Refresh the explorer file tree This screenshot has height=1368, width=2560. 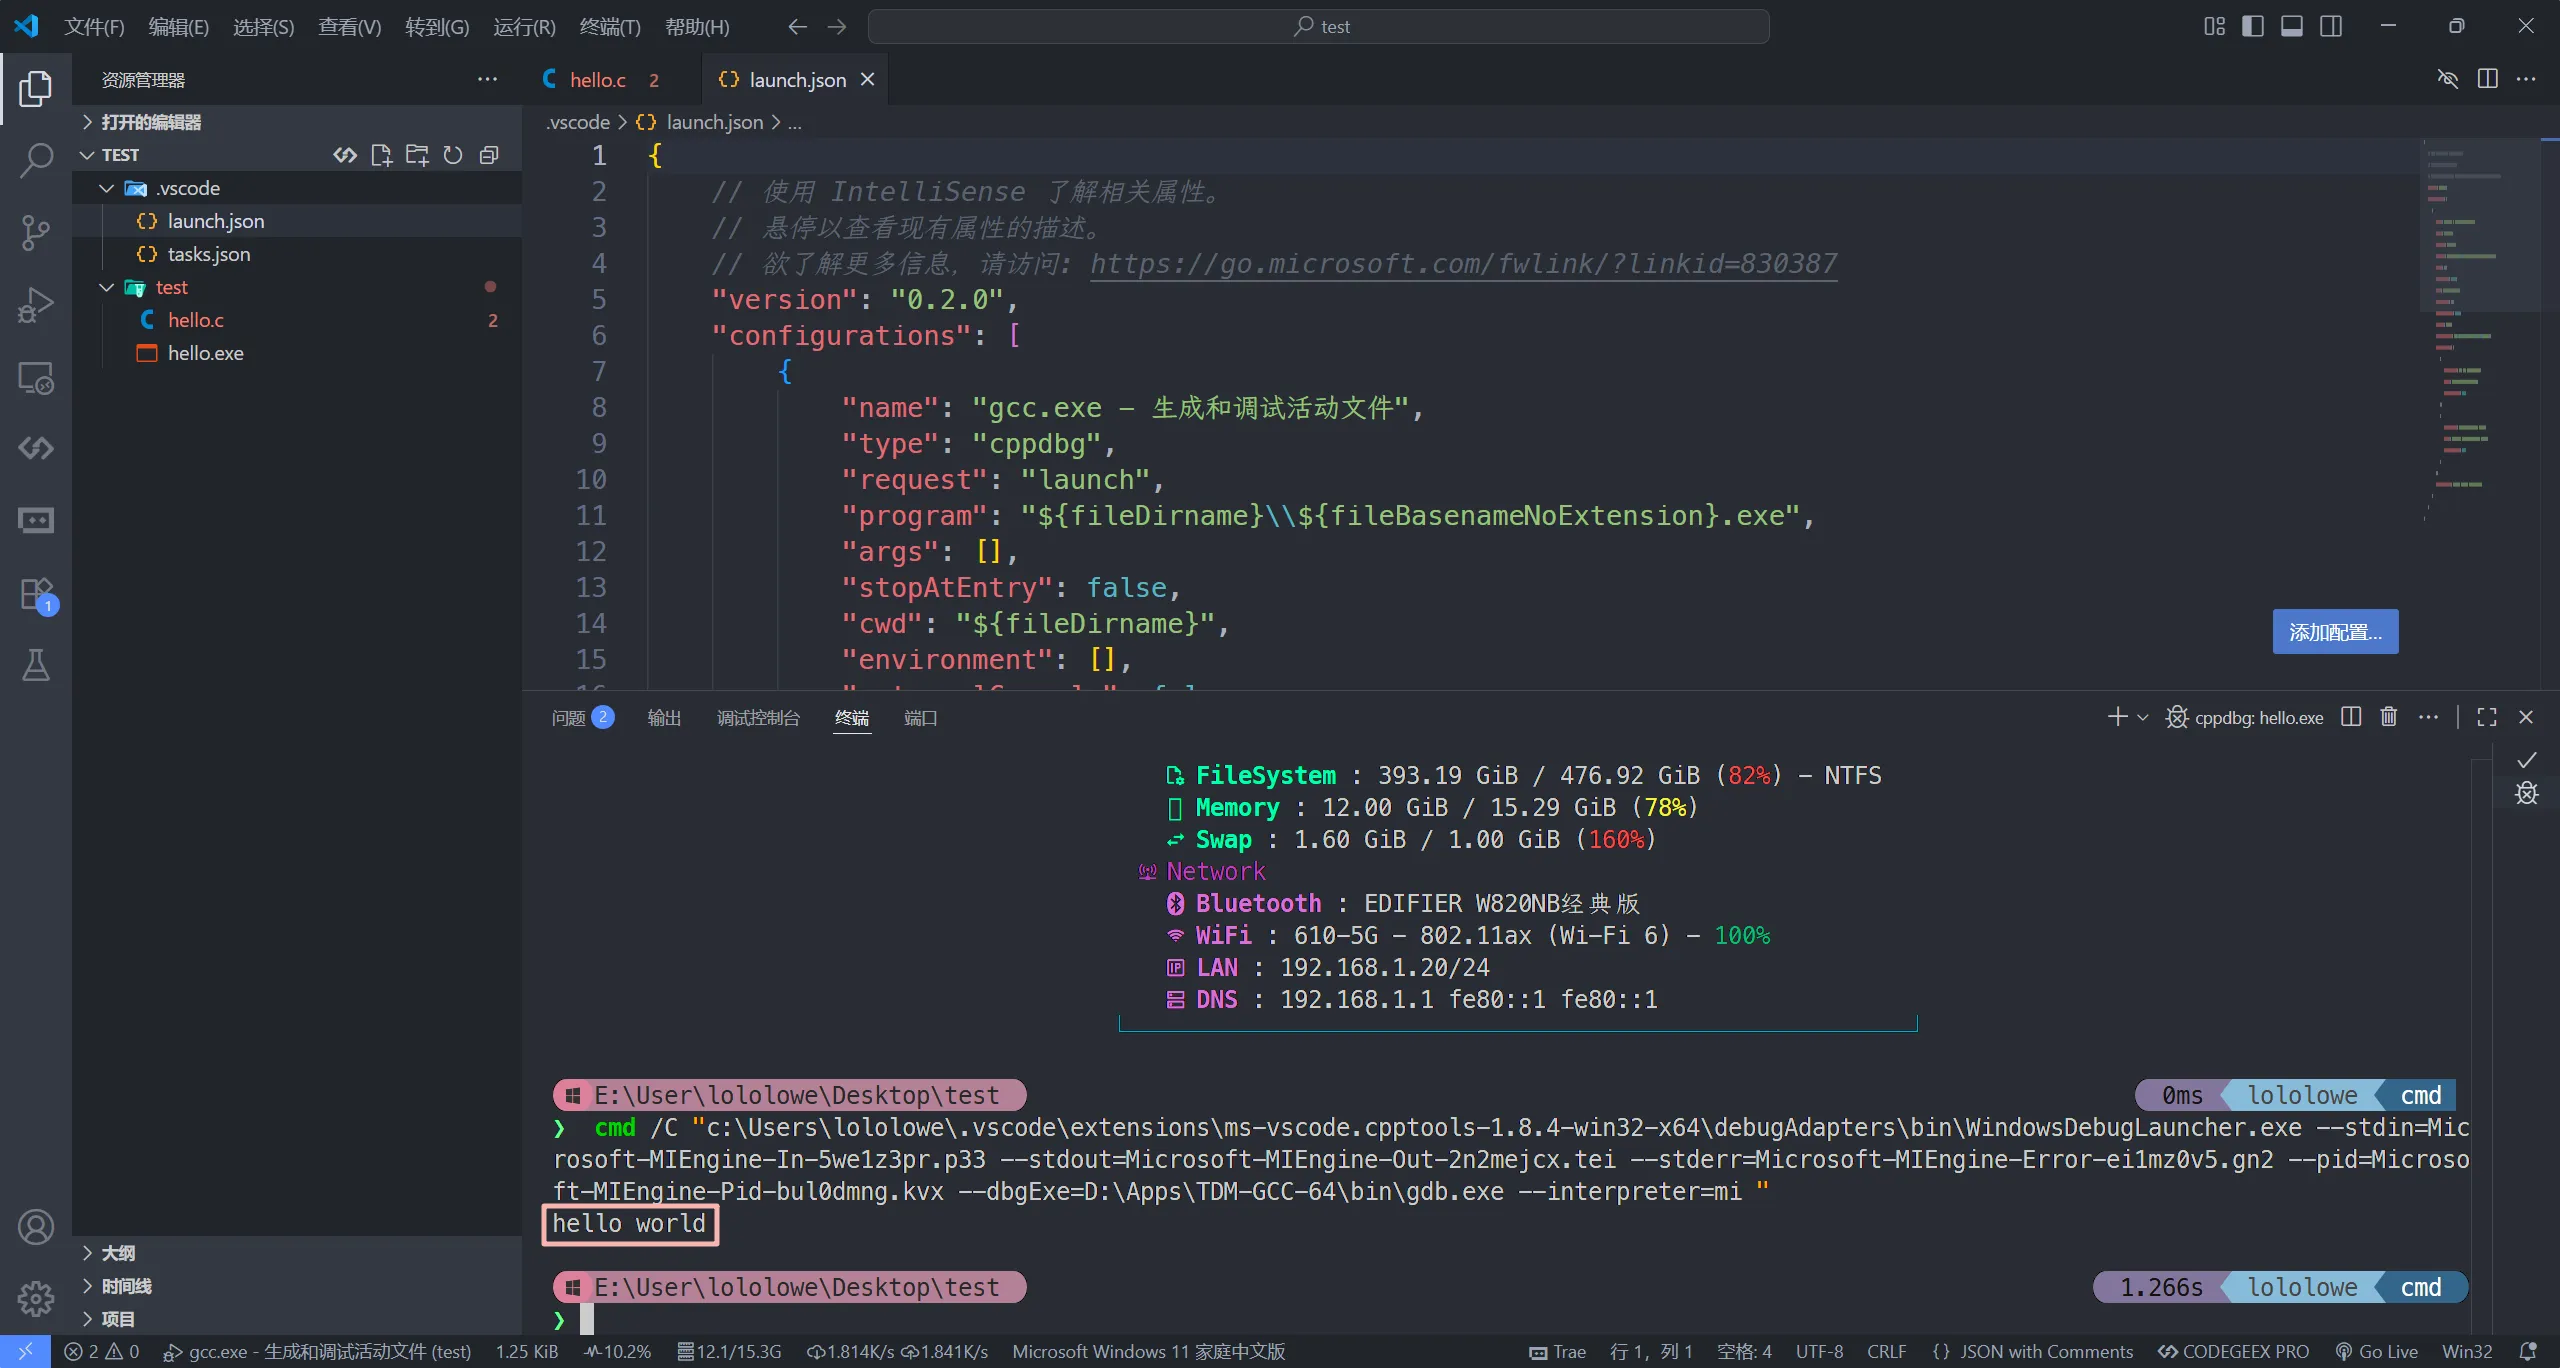[453, 155]
